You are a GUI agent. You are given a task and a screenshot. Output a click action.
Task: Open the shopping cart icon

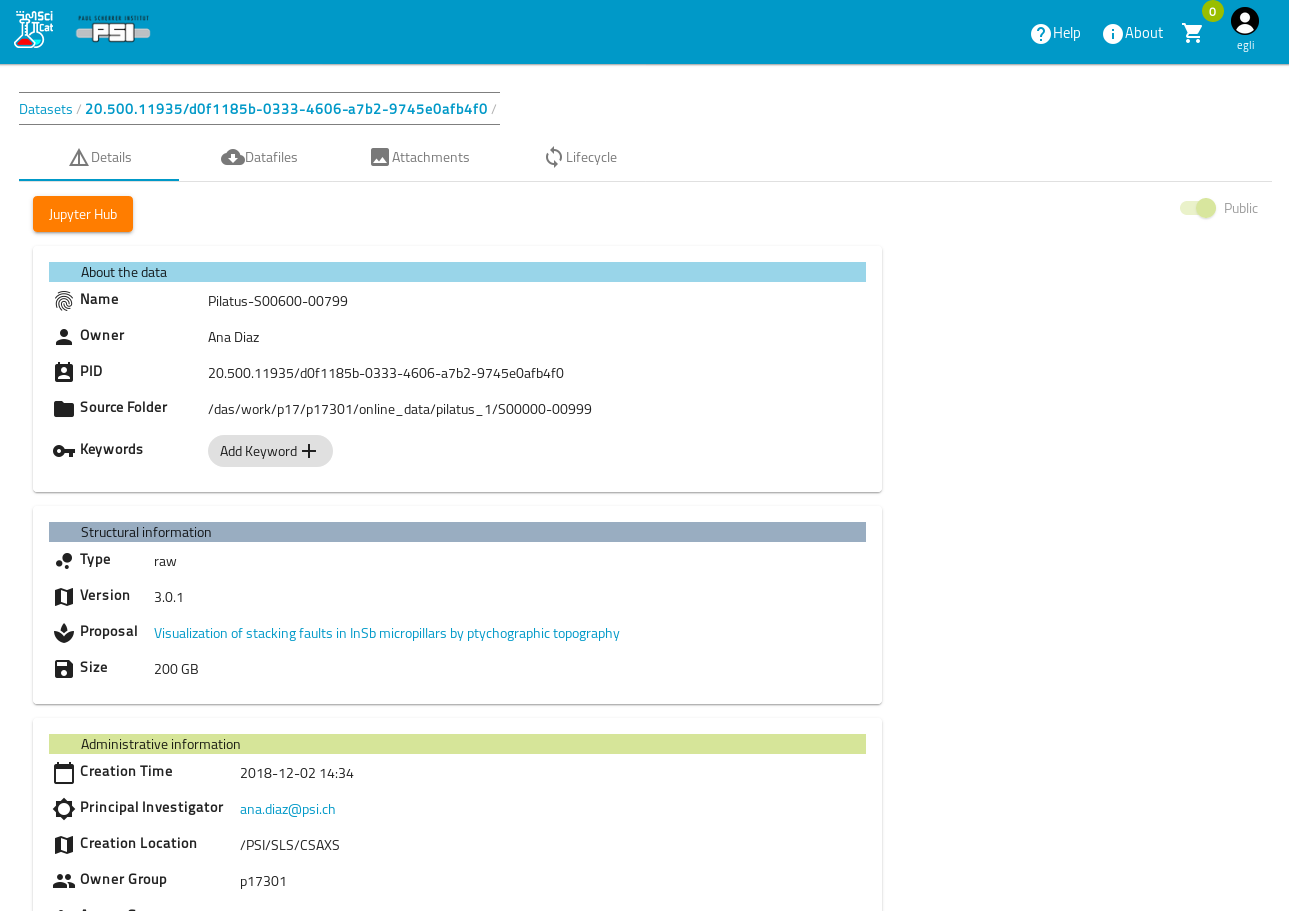pos(1192,33)
